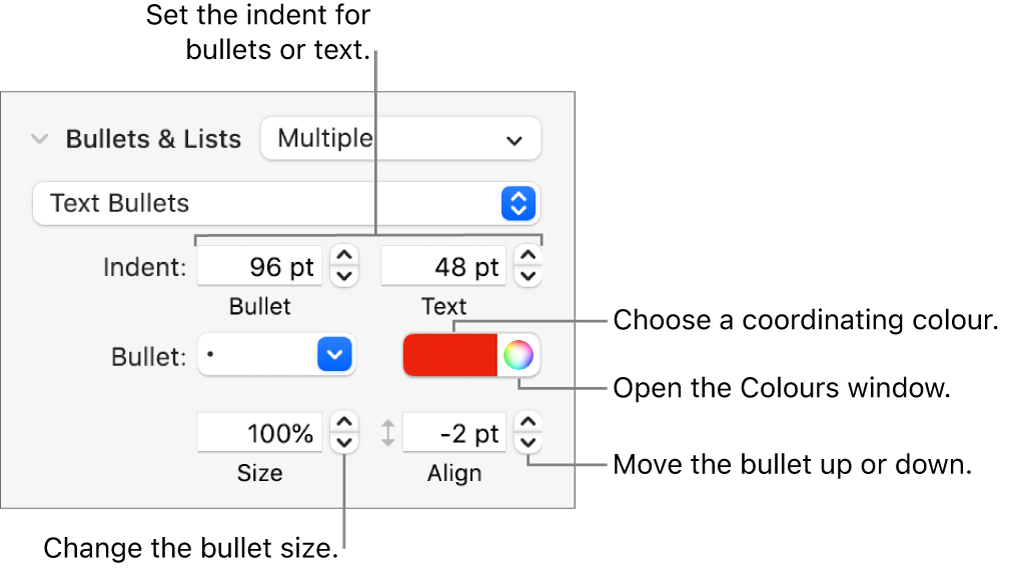Viewport: 1012px width, 574px height.
Task: Decrease bullet indent with down arrow
Action: [344, 276]
